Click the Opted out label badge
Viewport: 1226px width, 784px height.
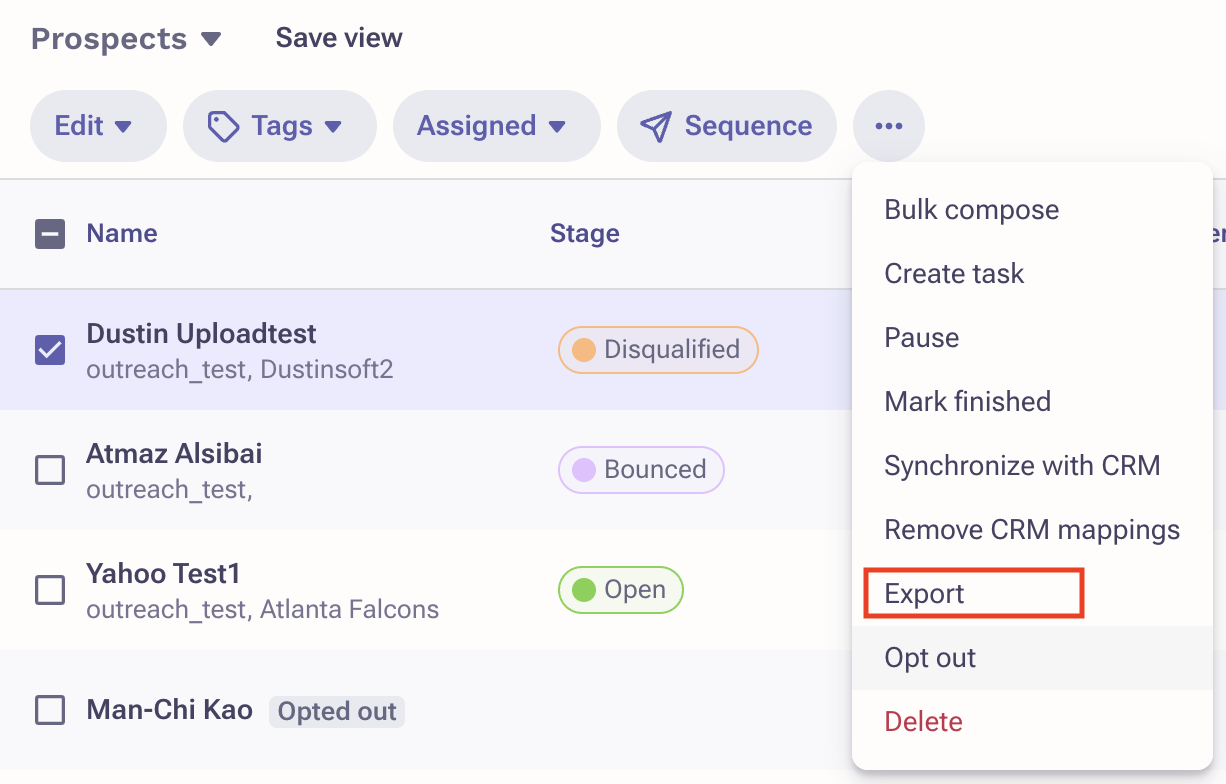pos(337,712)
